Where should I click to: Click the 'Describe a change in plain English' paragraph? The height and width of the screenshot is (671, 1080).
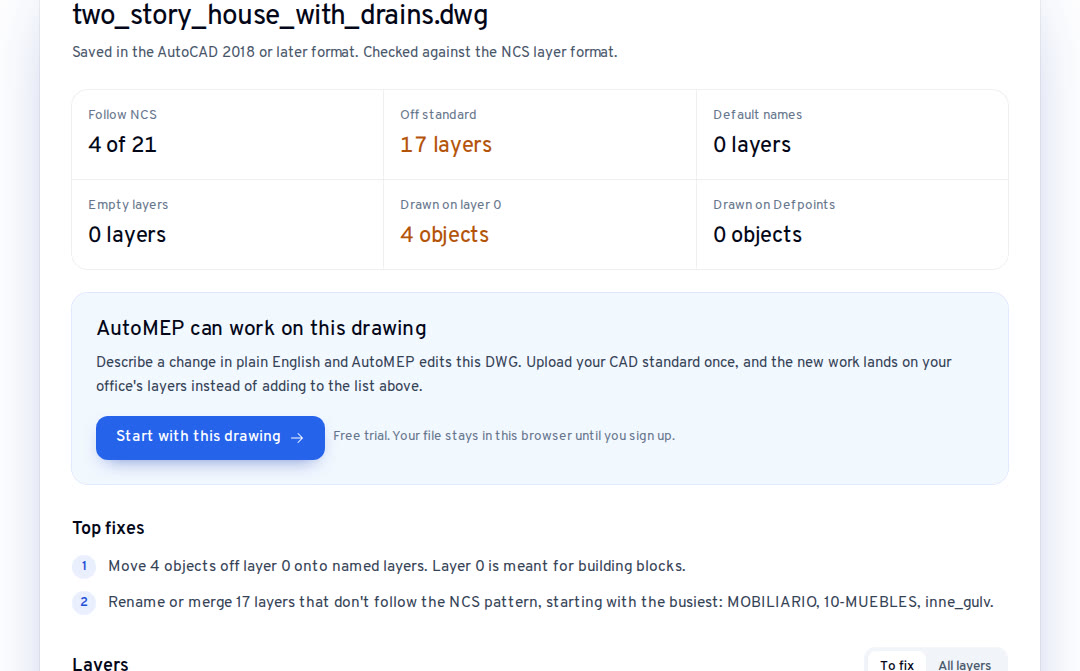click(x=523, y=374)
